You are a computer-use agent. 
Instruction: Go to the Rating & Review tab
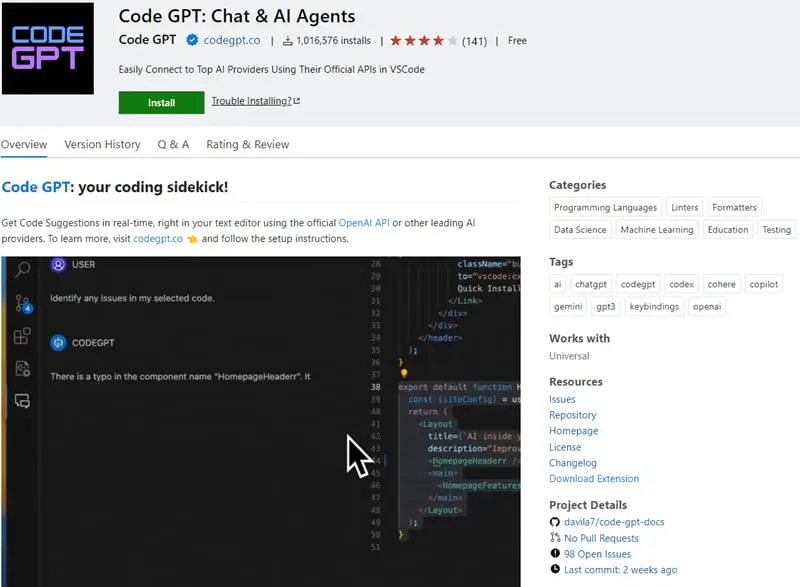tap(247, 144)
